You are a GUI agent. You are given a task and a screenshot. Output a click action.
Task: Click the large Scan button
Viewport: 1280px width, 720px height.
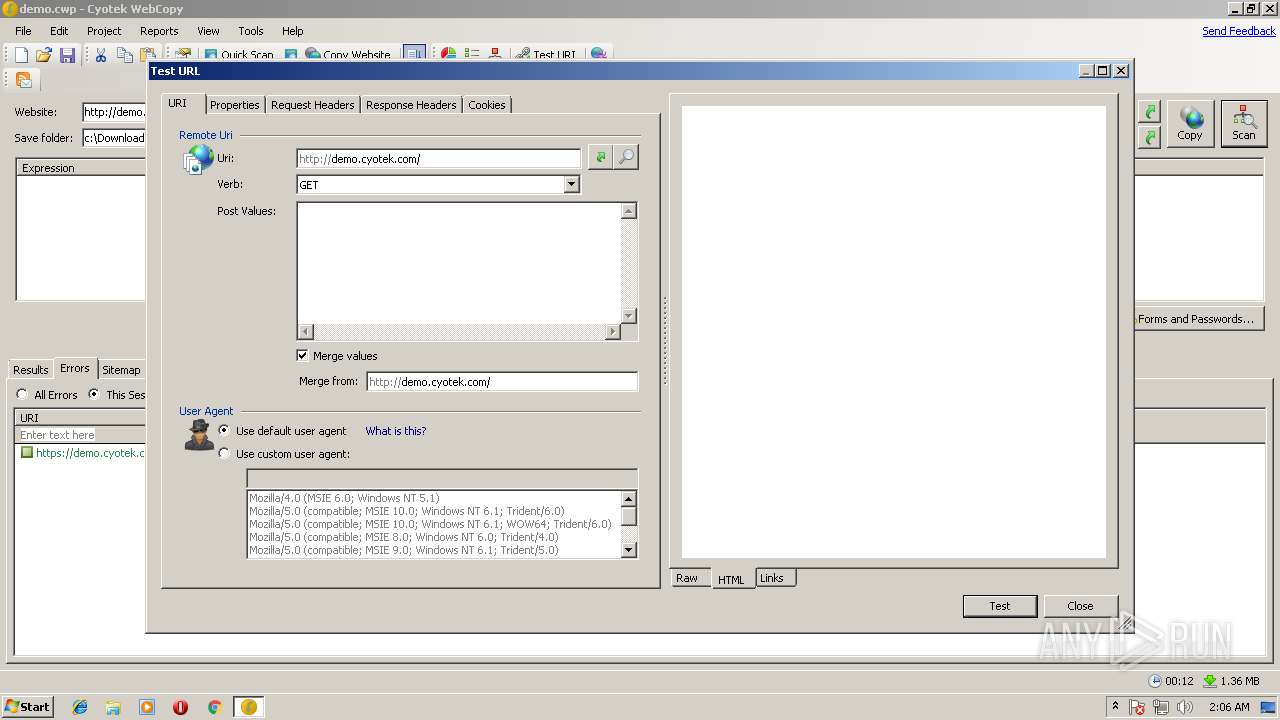(x=1243, y=124)
